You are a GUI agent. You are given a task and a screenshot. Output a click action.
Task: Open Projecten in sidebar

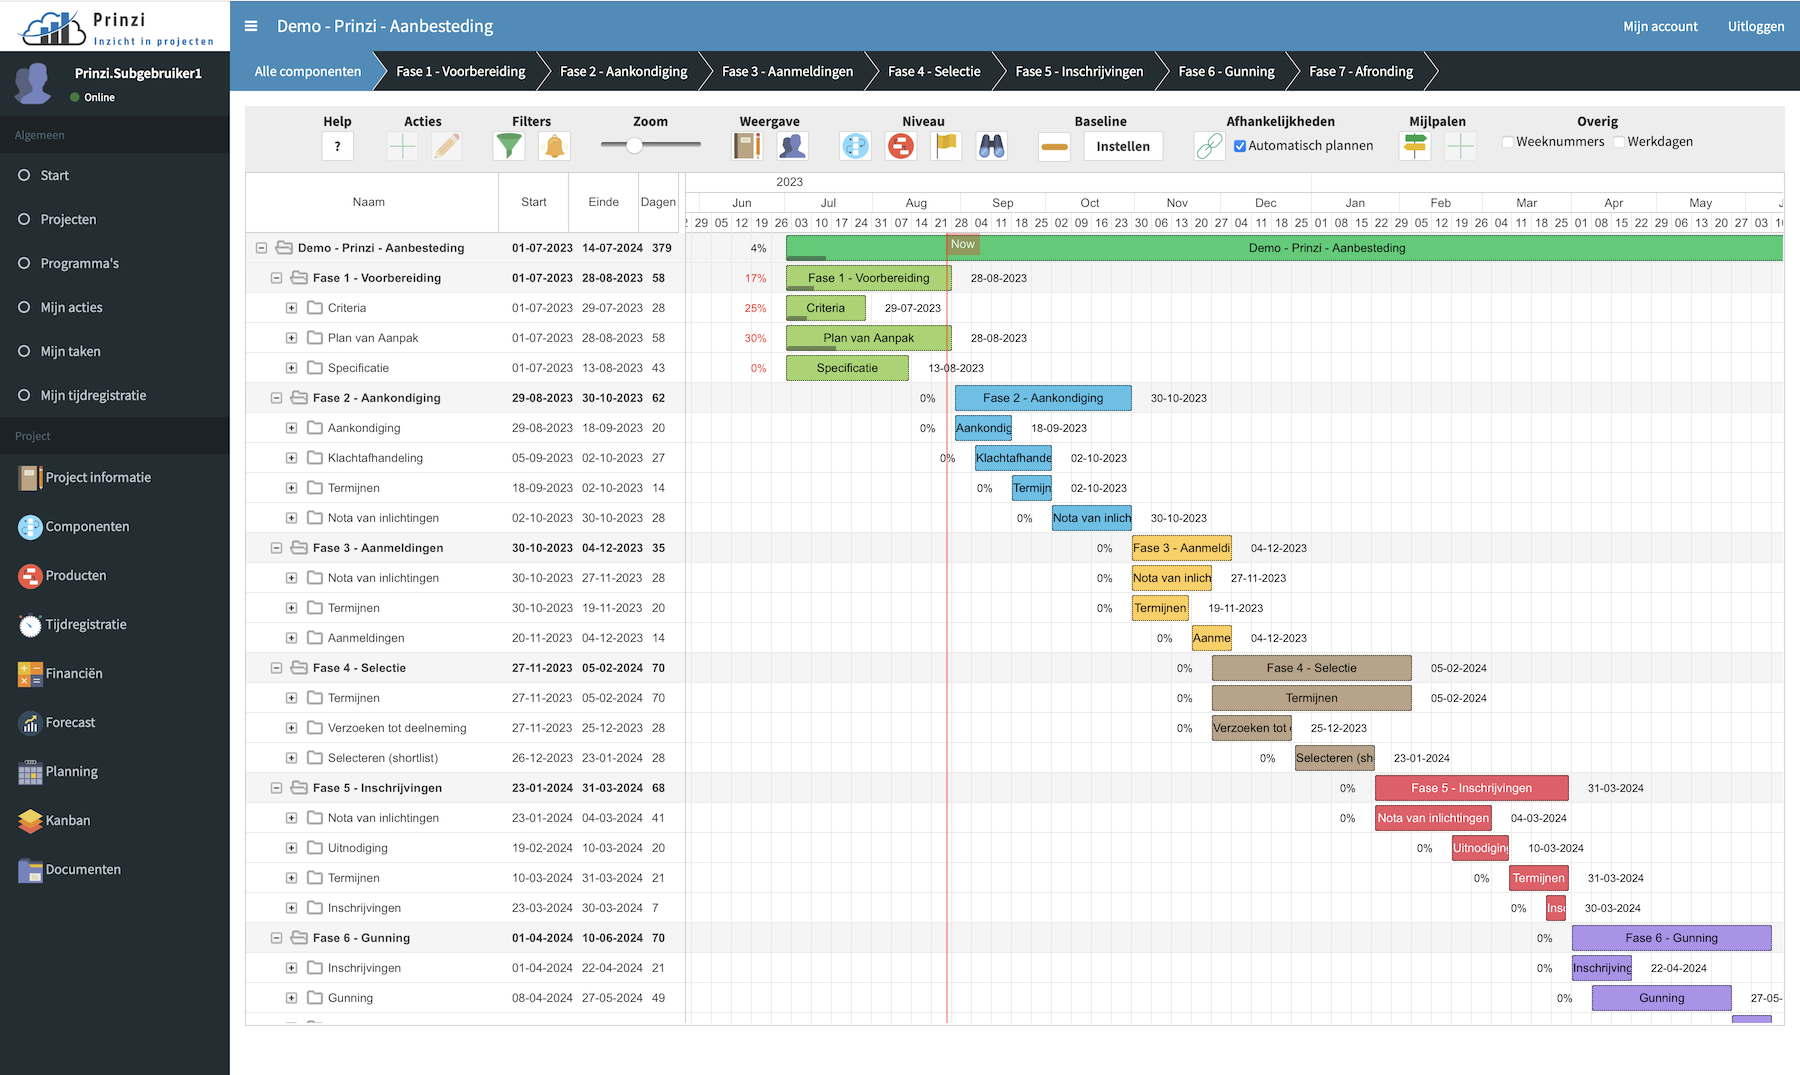[115, 219]
